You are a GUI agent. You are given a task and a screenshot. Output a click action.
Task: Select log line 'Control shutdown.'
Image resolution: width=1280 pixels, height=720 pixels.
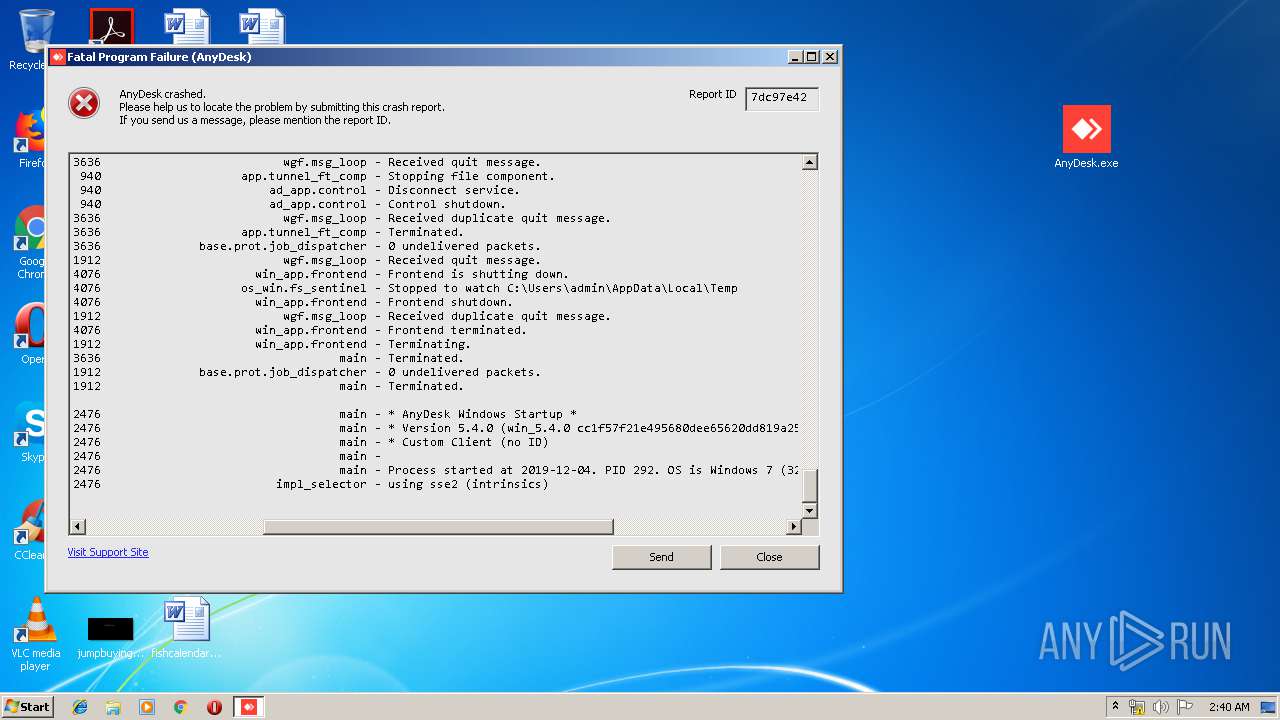[x=447, y=204]
